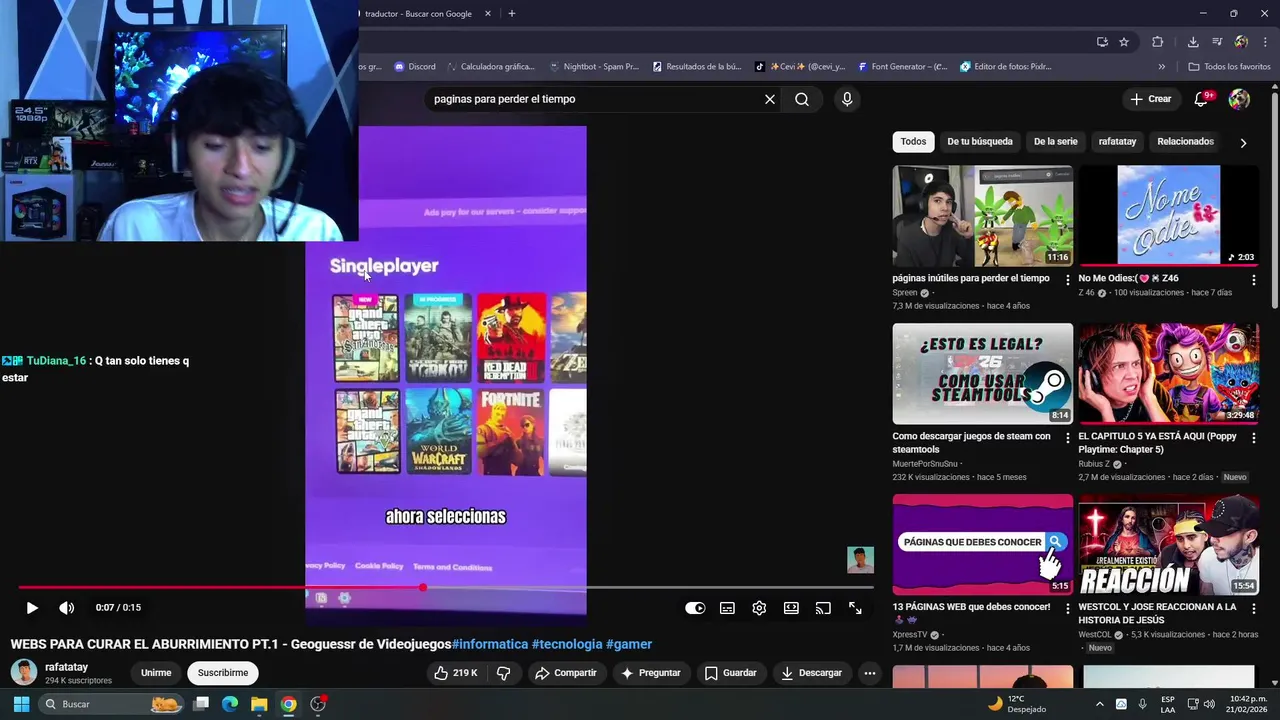Open the YouTube account avatar menu
Screen dimensions: 1280x720
1239,99
